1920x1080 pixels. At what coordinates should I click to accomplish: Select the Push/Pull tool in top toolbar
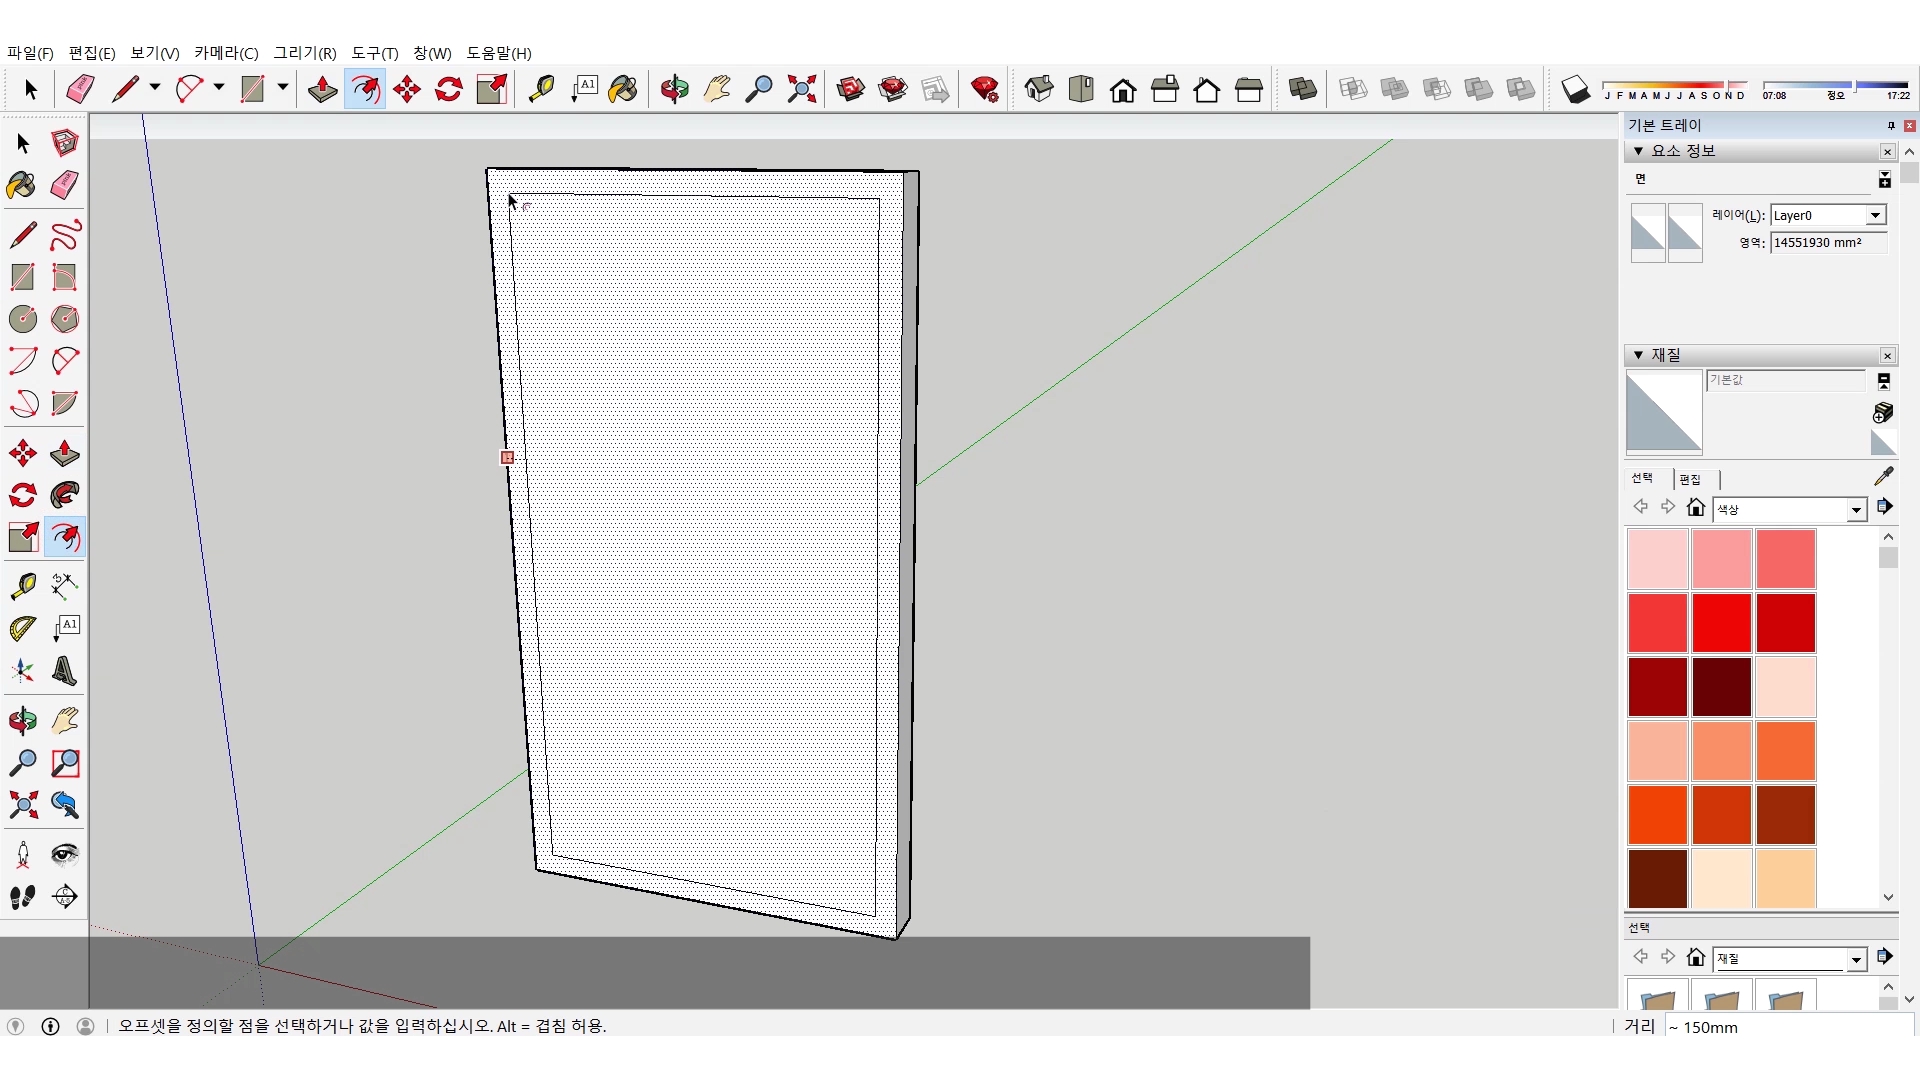pyautogui.click(x=322, y=89)
